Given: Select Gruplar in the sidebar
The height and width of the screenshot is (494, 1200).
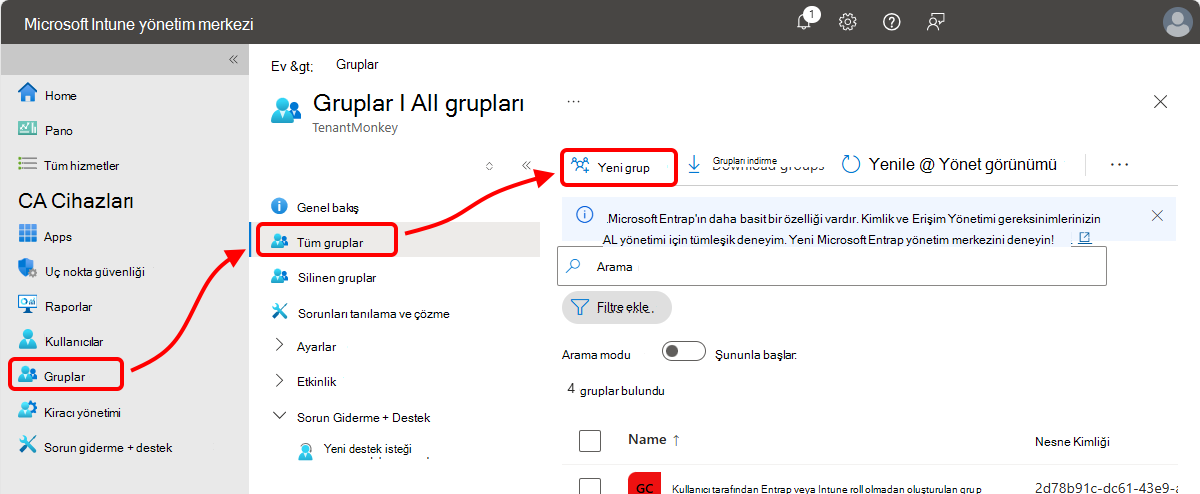Looking at the screenshot, I should 65,376.
